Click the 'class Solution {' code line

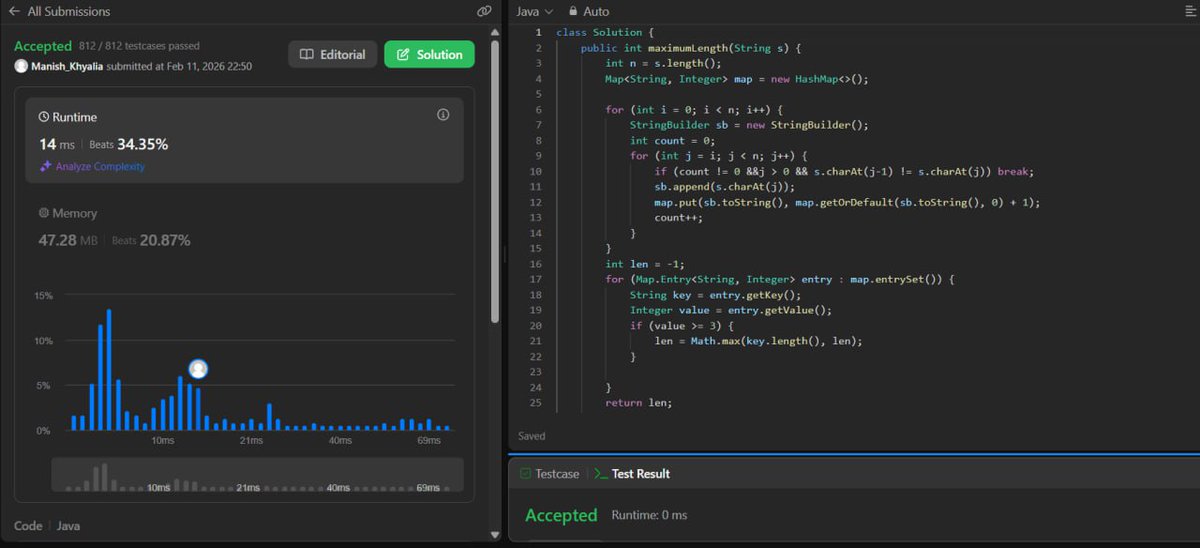pos(605,32)
